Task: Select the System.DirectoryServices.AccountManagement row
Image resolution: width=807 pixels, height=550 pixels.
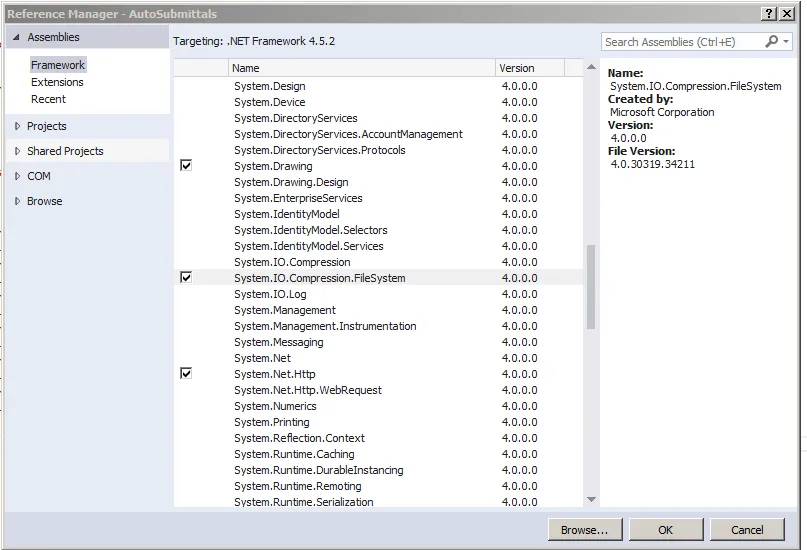Action: click(378, 134)
